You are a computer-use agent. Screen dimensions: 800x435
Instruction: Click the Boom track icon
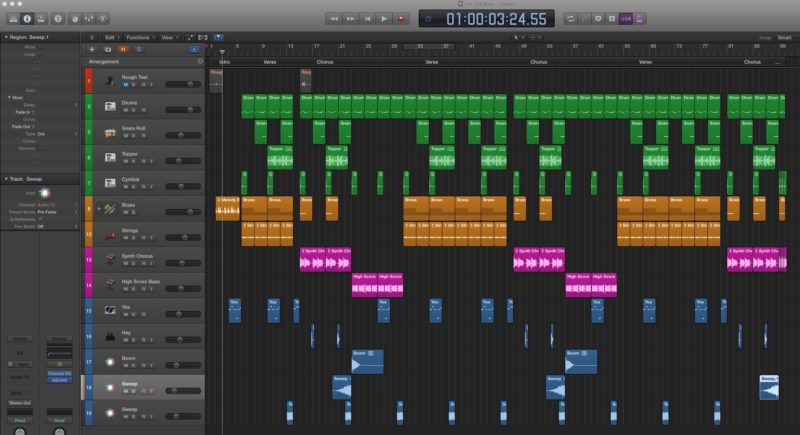click(110, 362)
